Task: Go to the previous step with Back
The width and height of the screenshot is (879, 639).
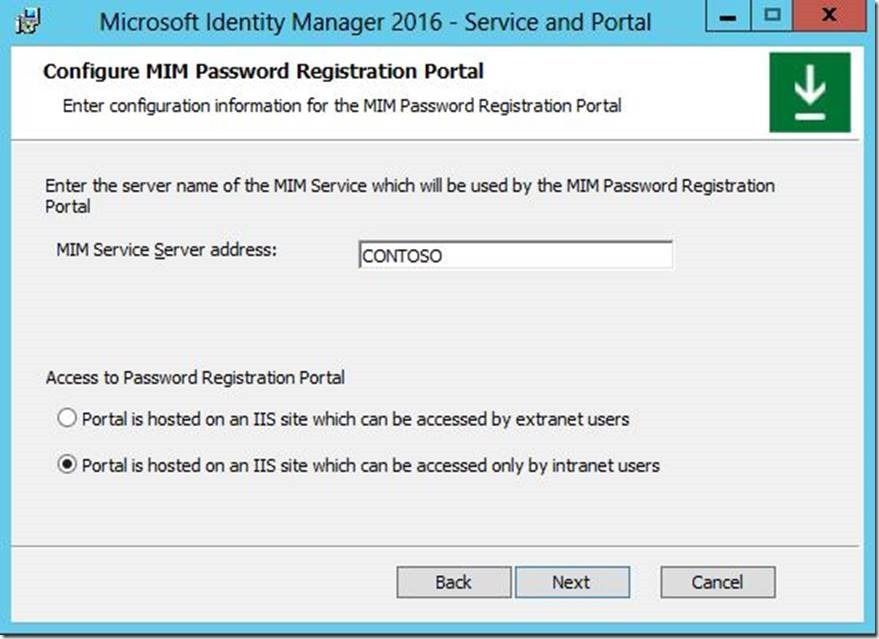Action: point(454,582)
